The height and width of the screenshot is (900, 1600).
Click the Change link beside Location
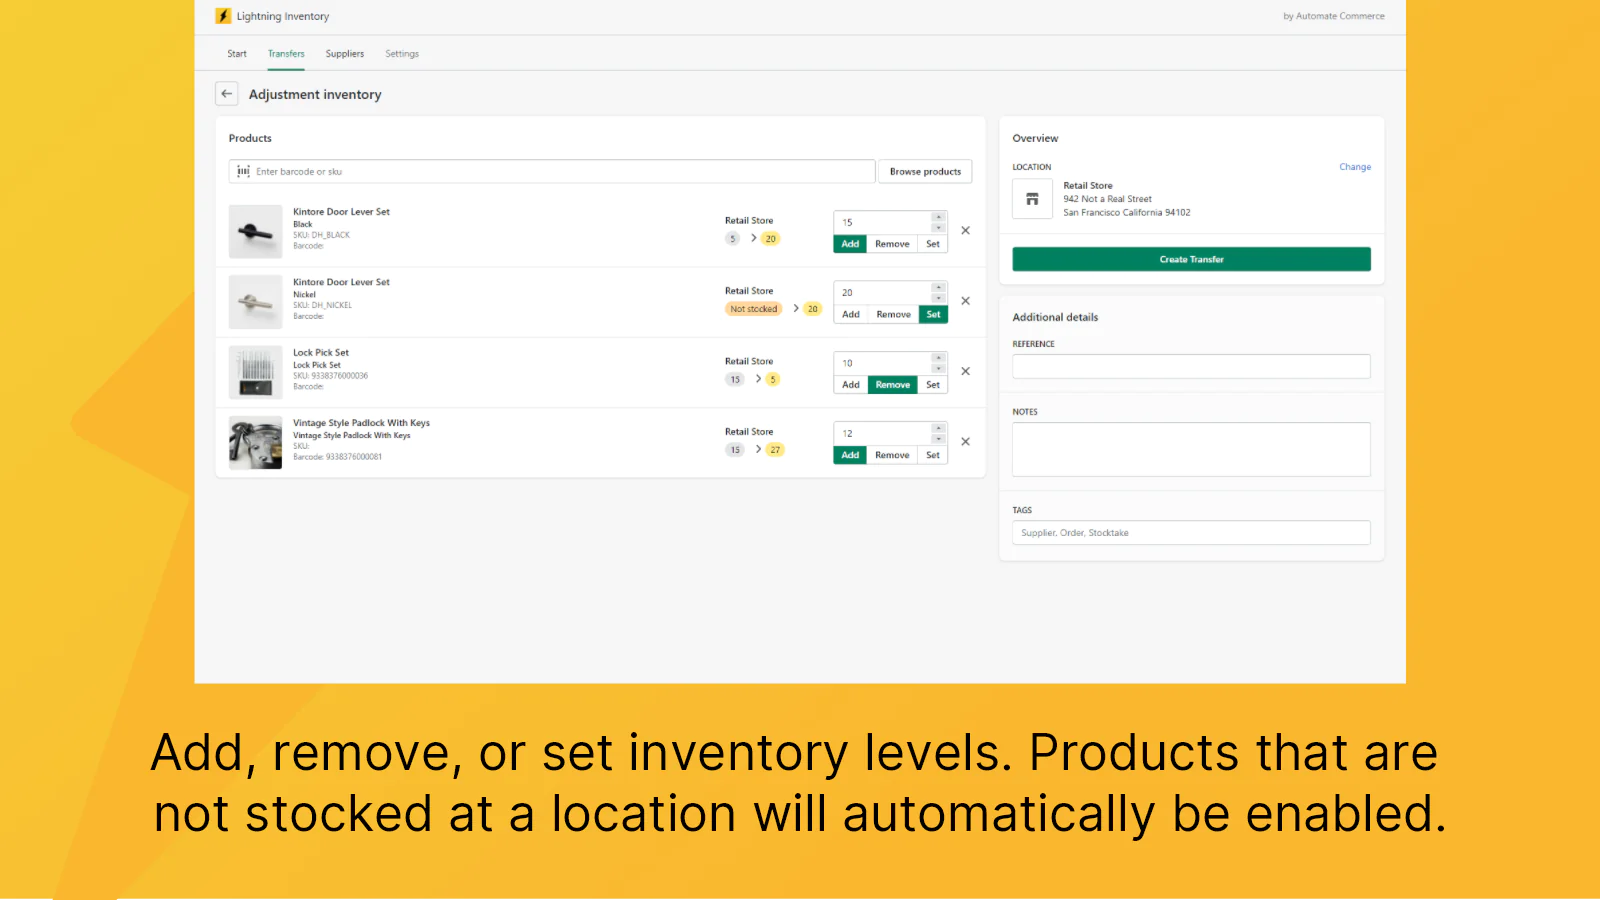pos(1355,166)
